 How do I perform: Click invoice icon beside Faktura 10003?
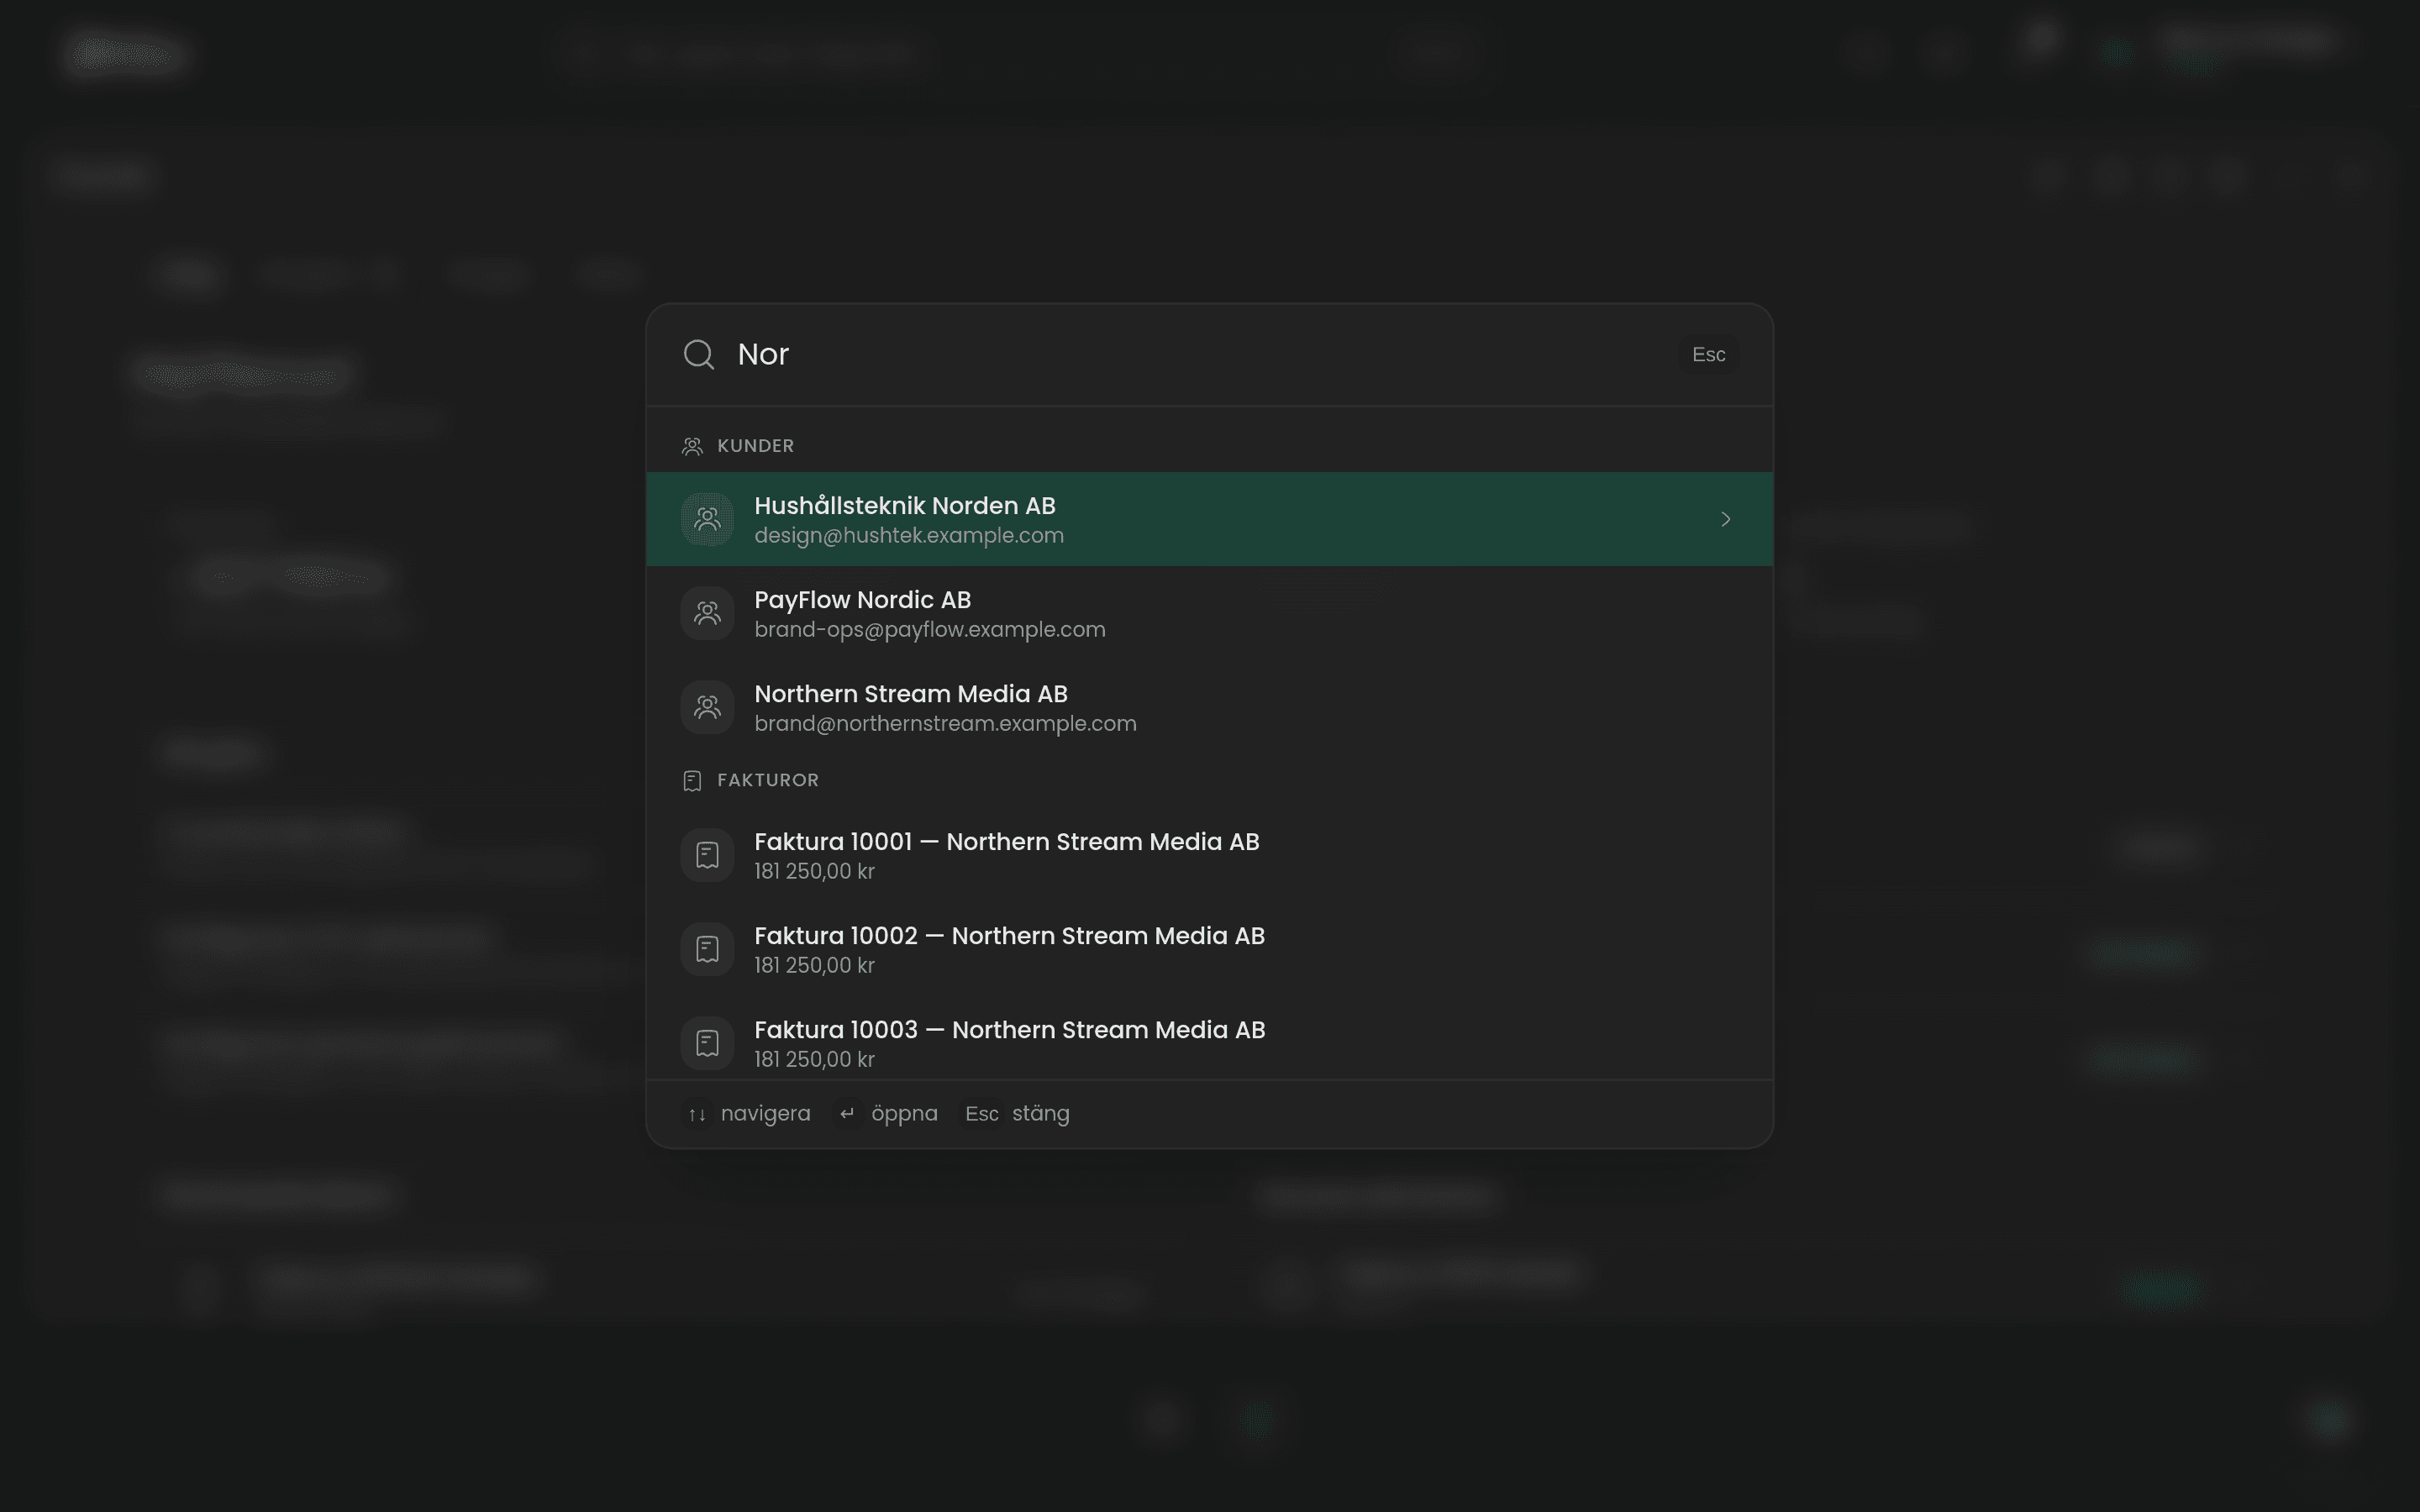707,1043
